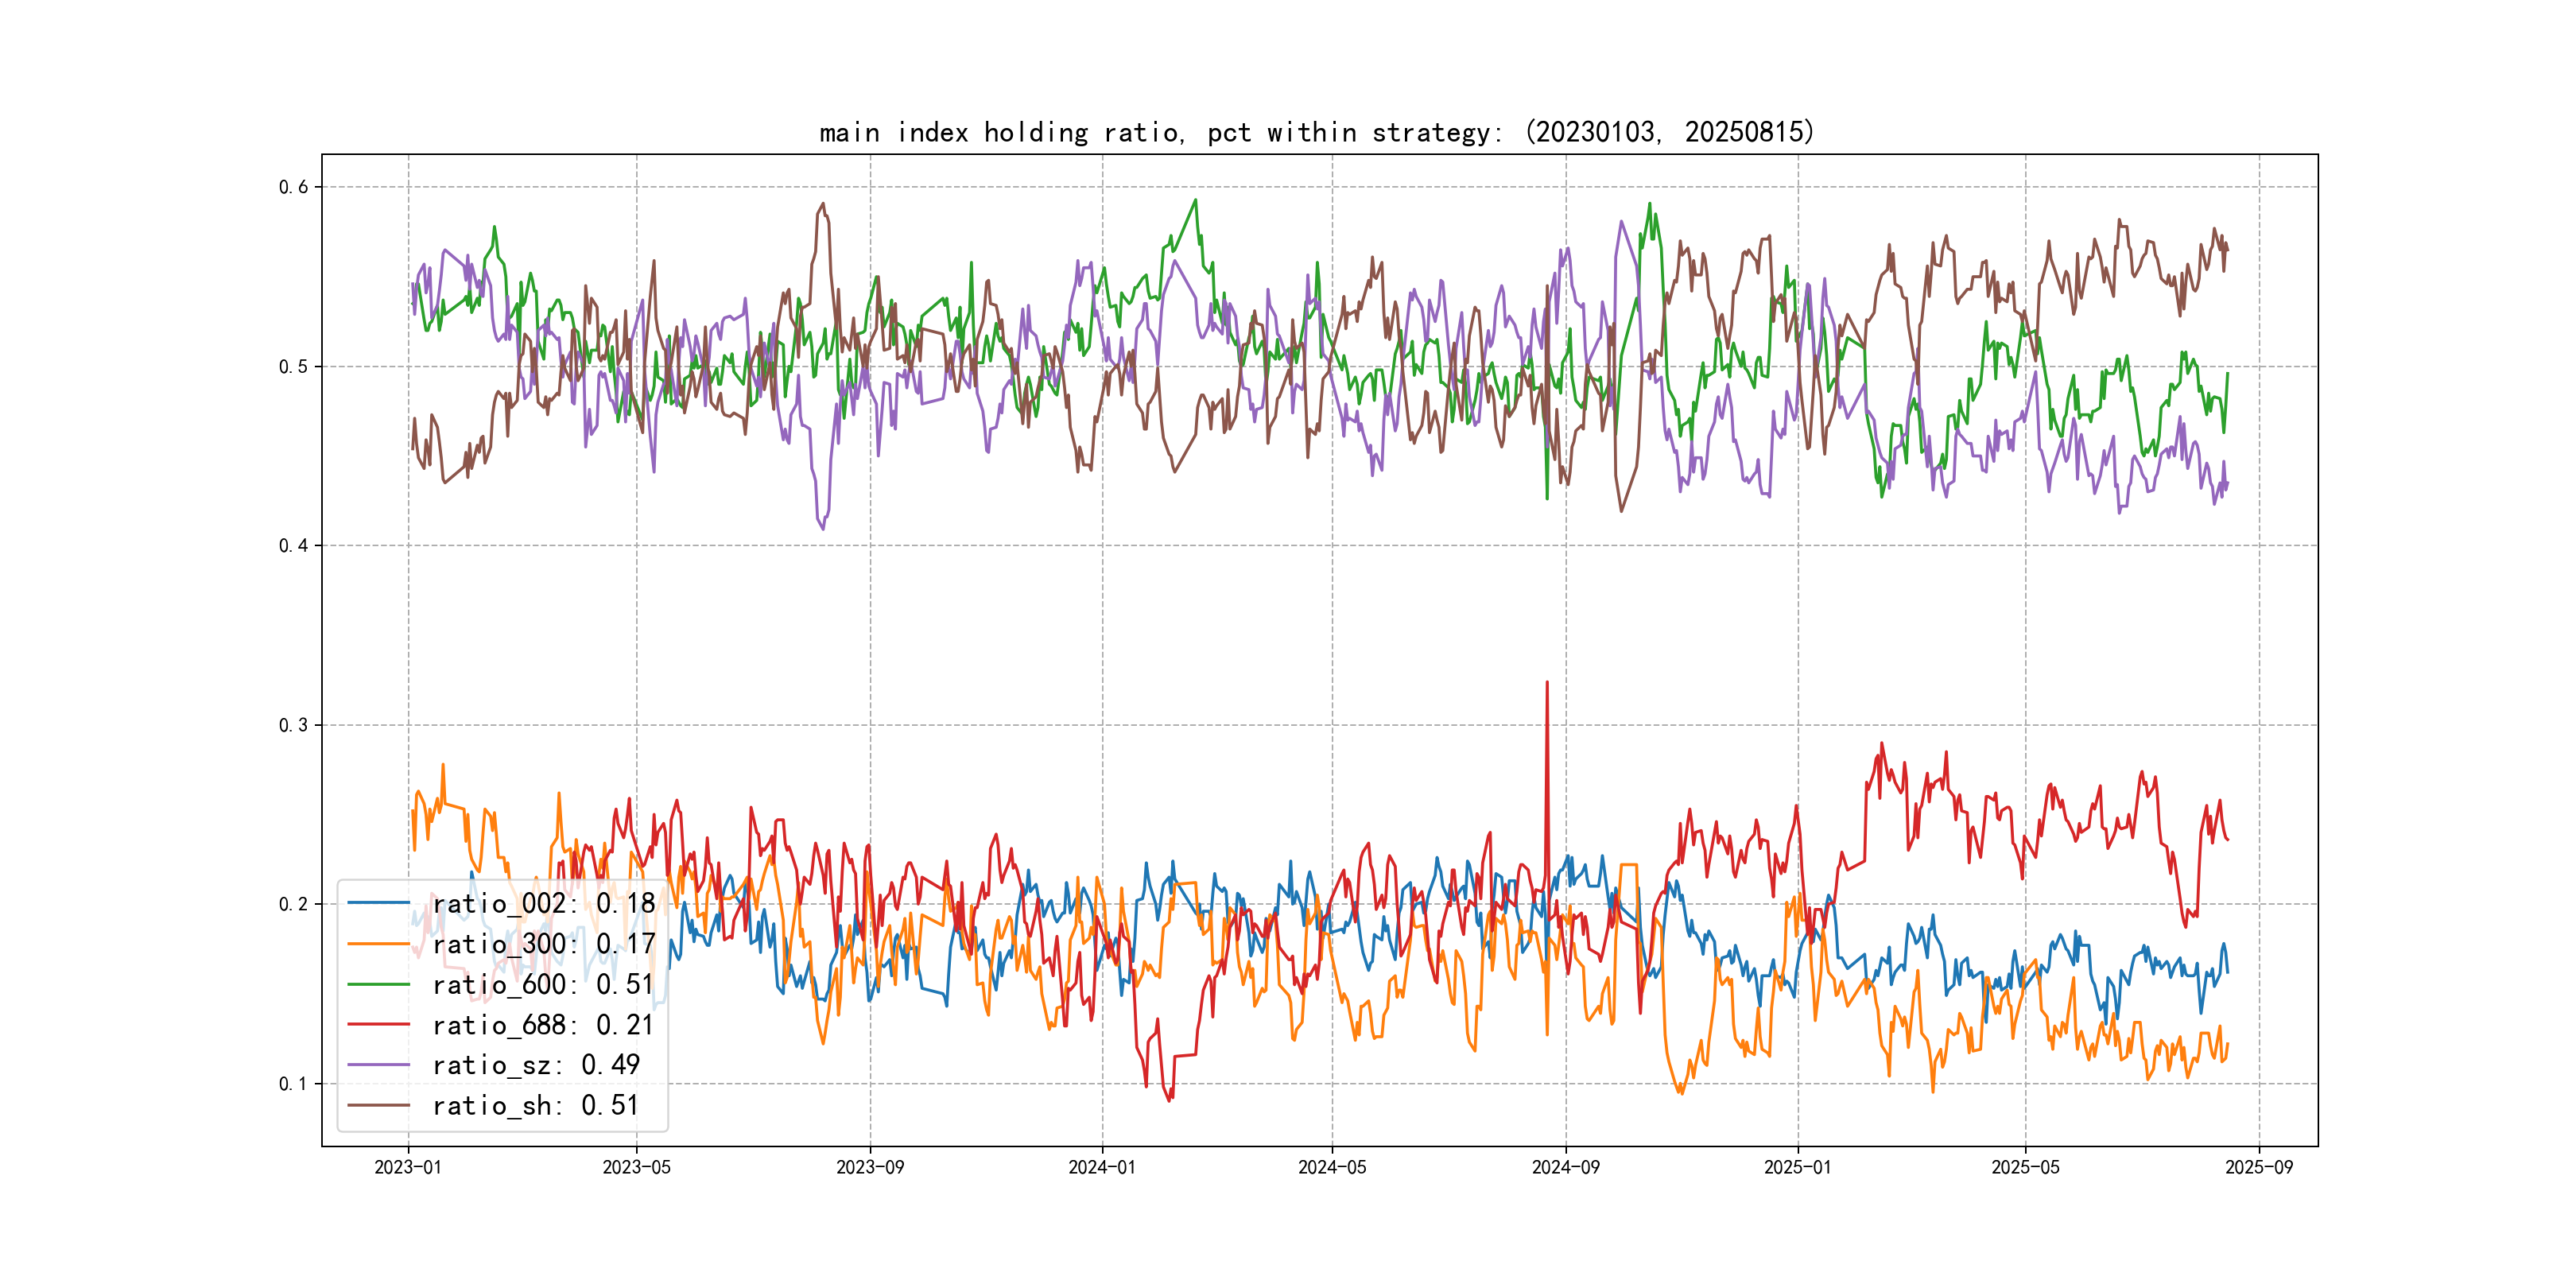
Task: Click the chart title text
Action: 1316,132
